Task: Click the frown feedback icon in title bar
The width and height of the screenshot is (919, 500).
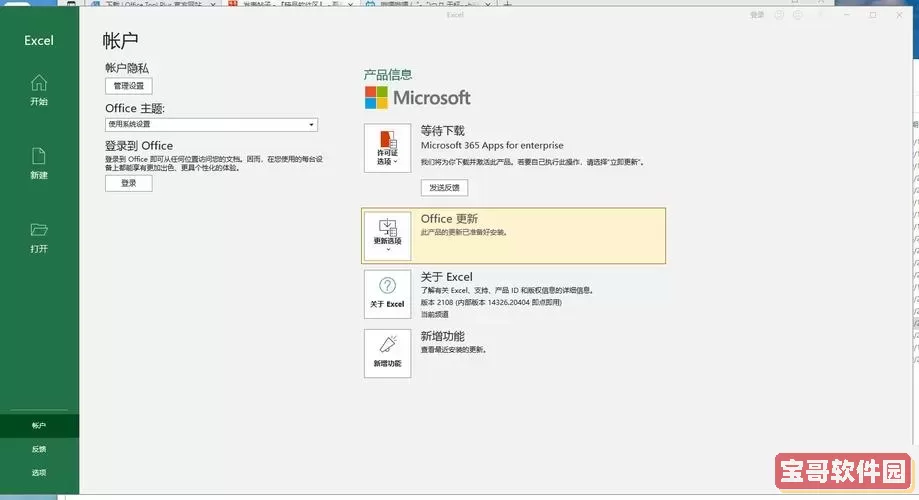Action: [x=798, y=15]
